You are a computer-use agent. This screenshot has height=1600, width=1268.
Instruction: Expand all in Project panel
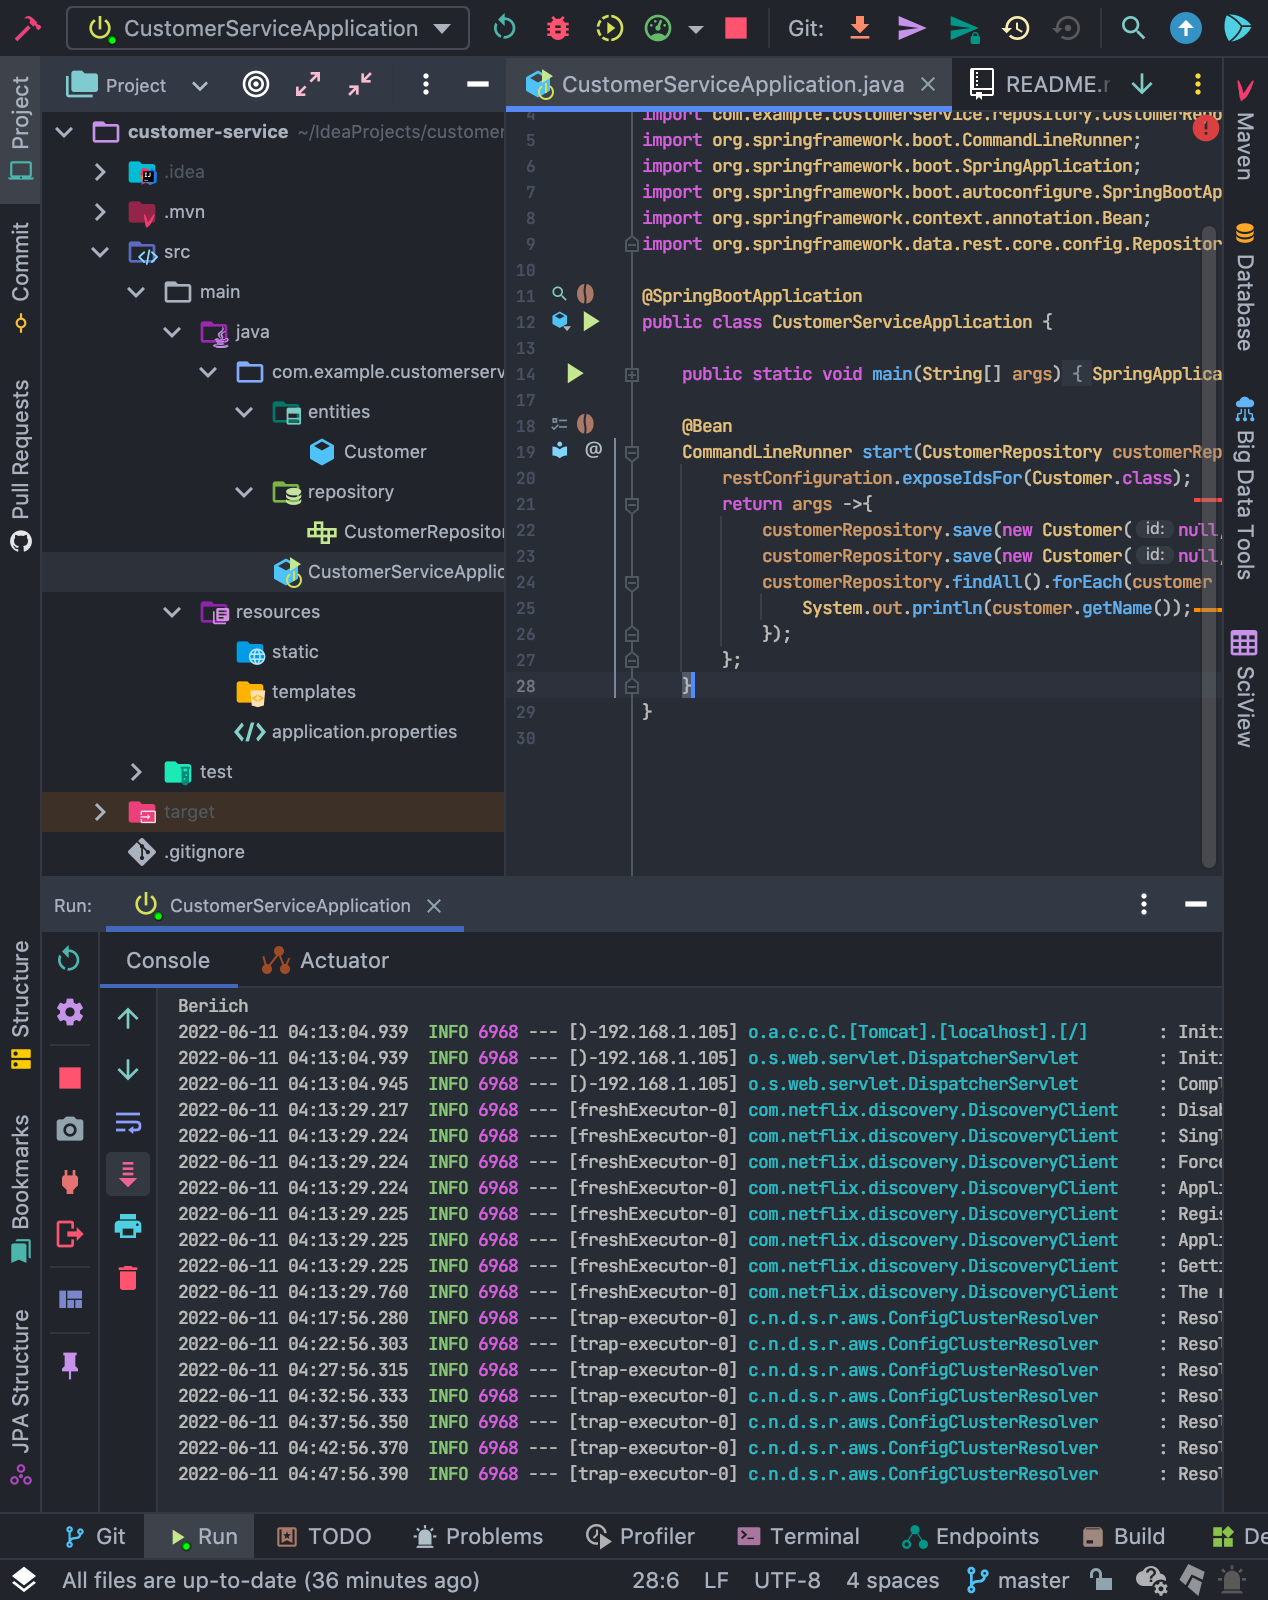[x=308, y=85]
